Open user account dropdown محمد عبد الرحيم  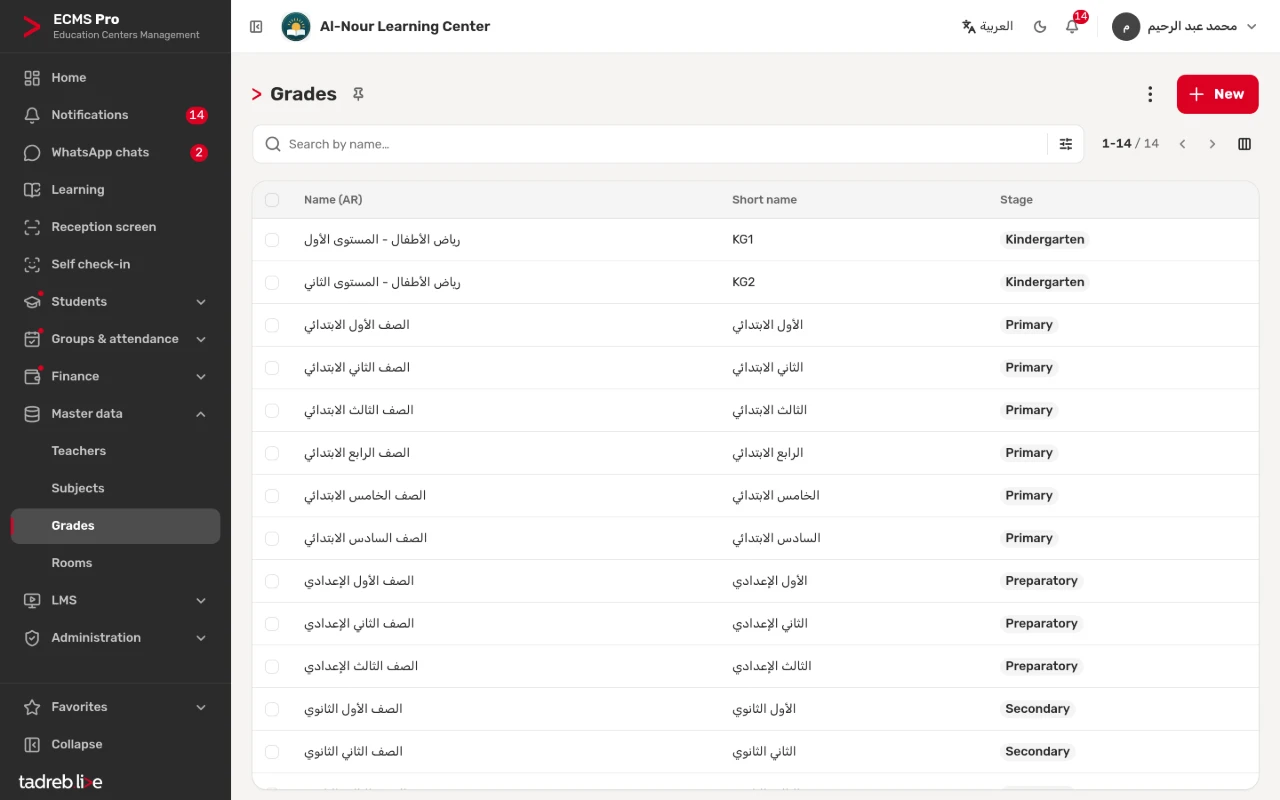(1185, 27)
